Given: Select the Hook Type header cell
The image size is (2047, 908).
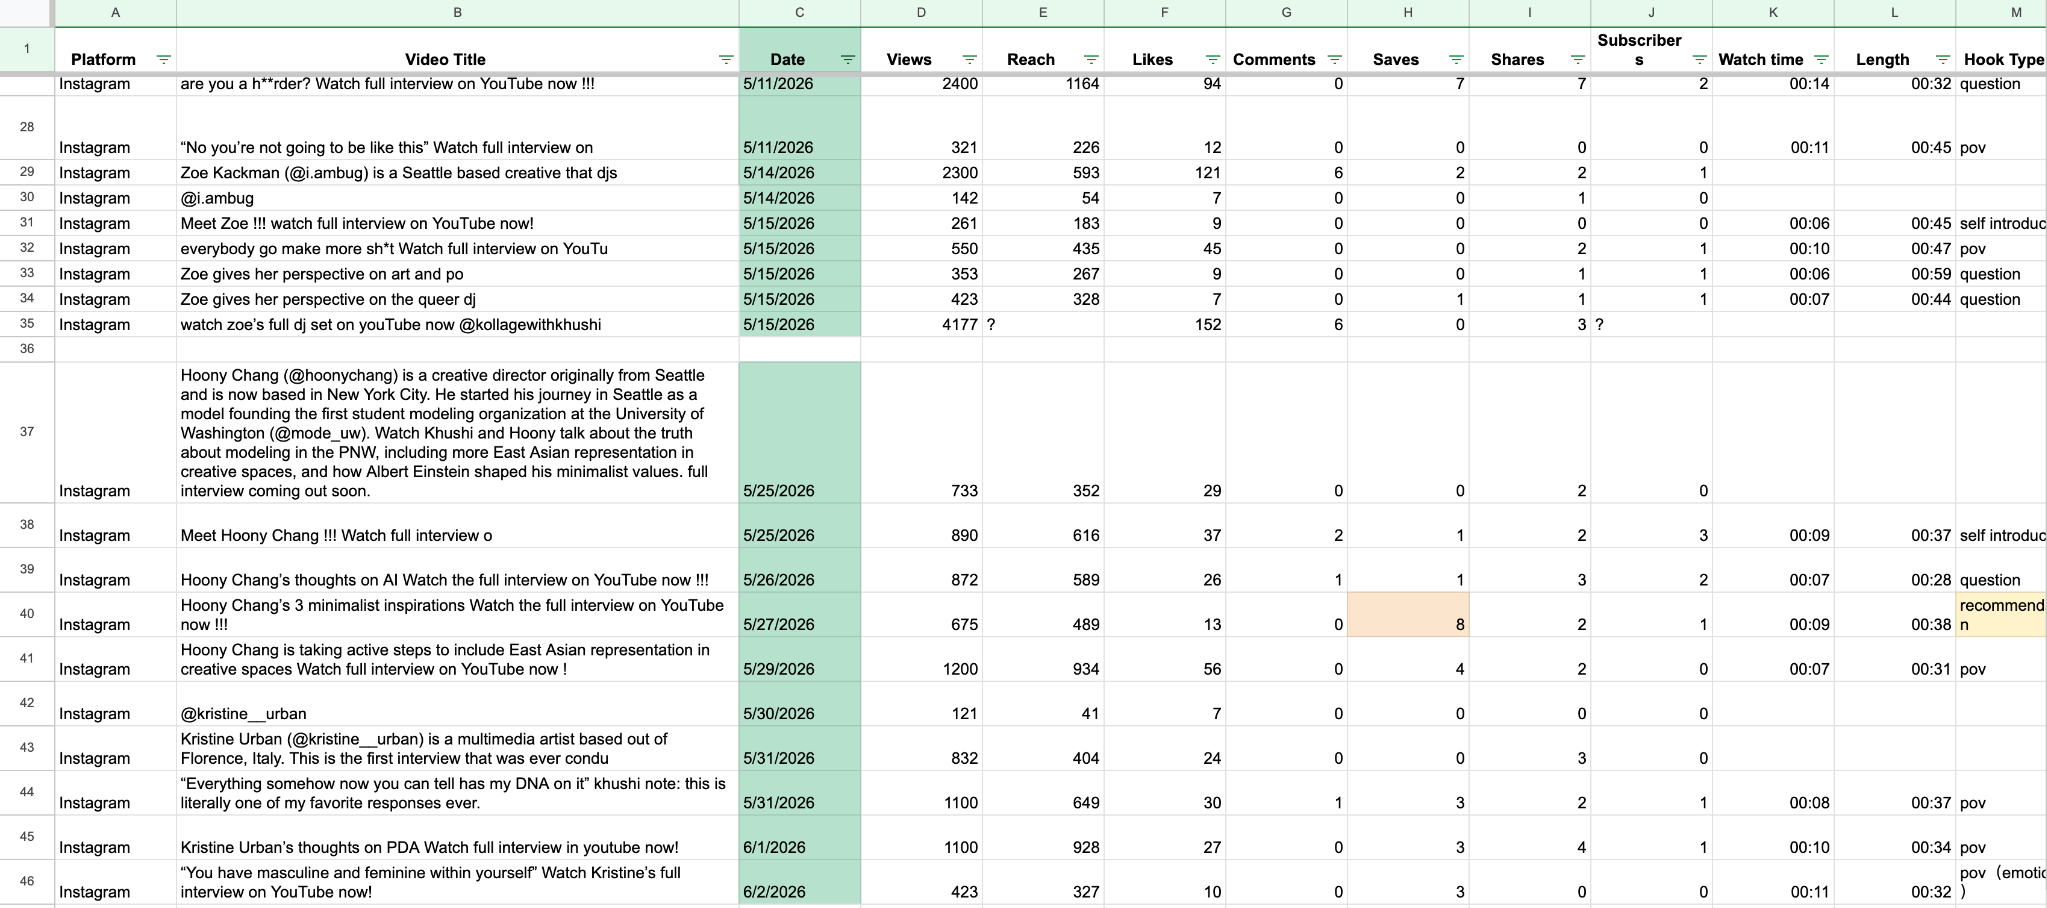Looking at the screenshot, I should tap(2001, 50).
